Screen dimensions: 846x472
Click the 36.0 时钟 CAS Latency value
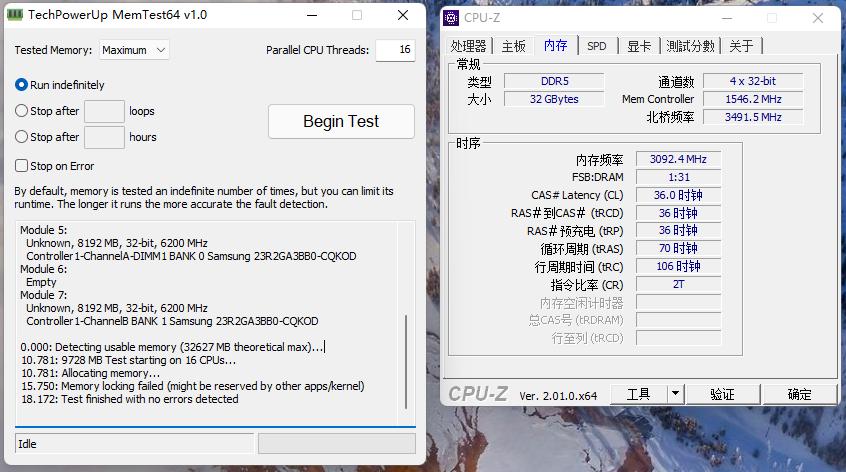coord(678,195)
